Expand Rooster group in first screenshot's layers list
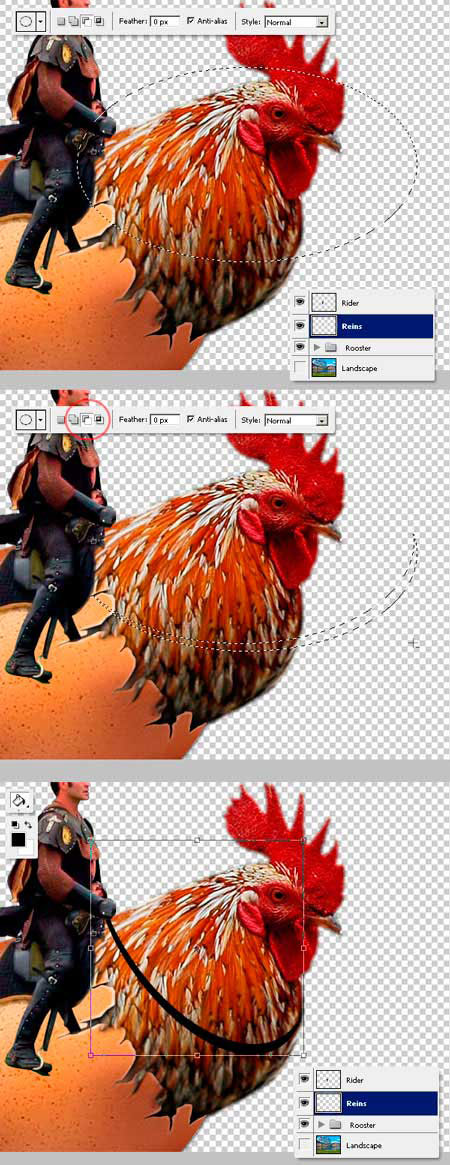This screenshot has width=450, height=1165. click(318, 348)
